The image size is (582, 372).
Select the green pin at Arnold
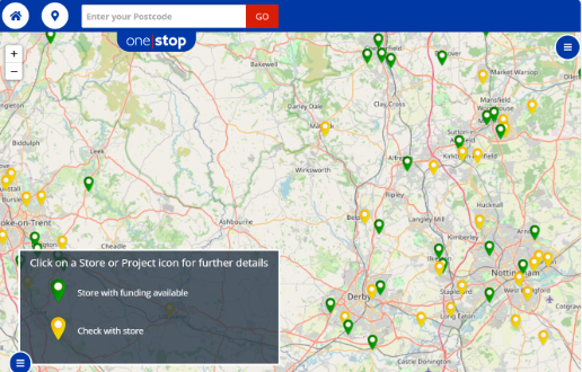coord(534,232)
